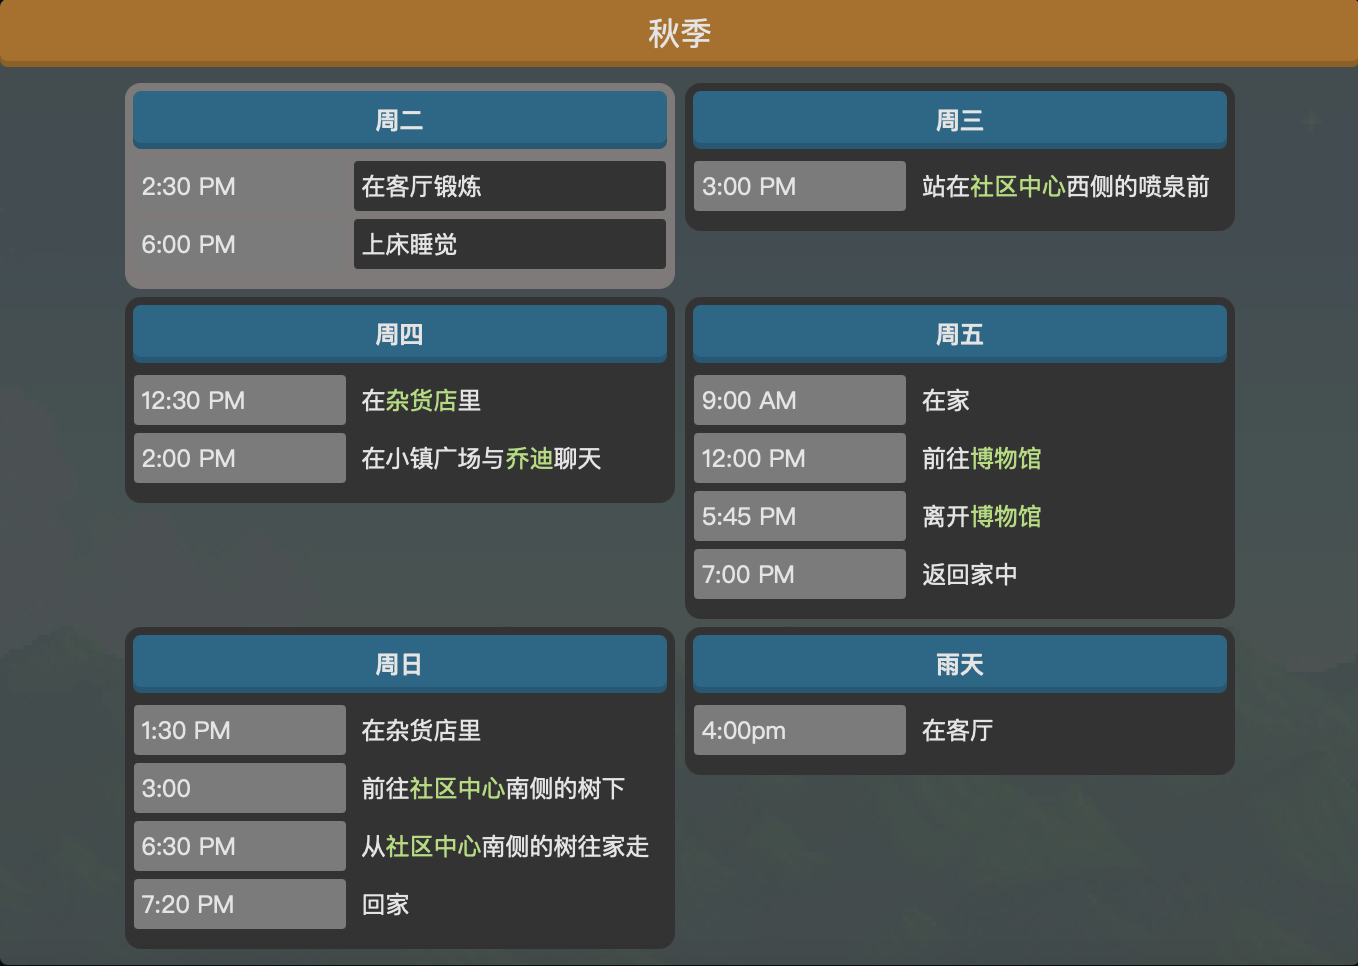Click the 在客厅锻炼 entry
1358x966 pixels.
coord(510,186)
